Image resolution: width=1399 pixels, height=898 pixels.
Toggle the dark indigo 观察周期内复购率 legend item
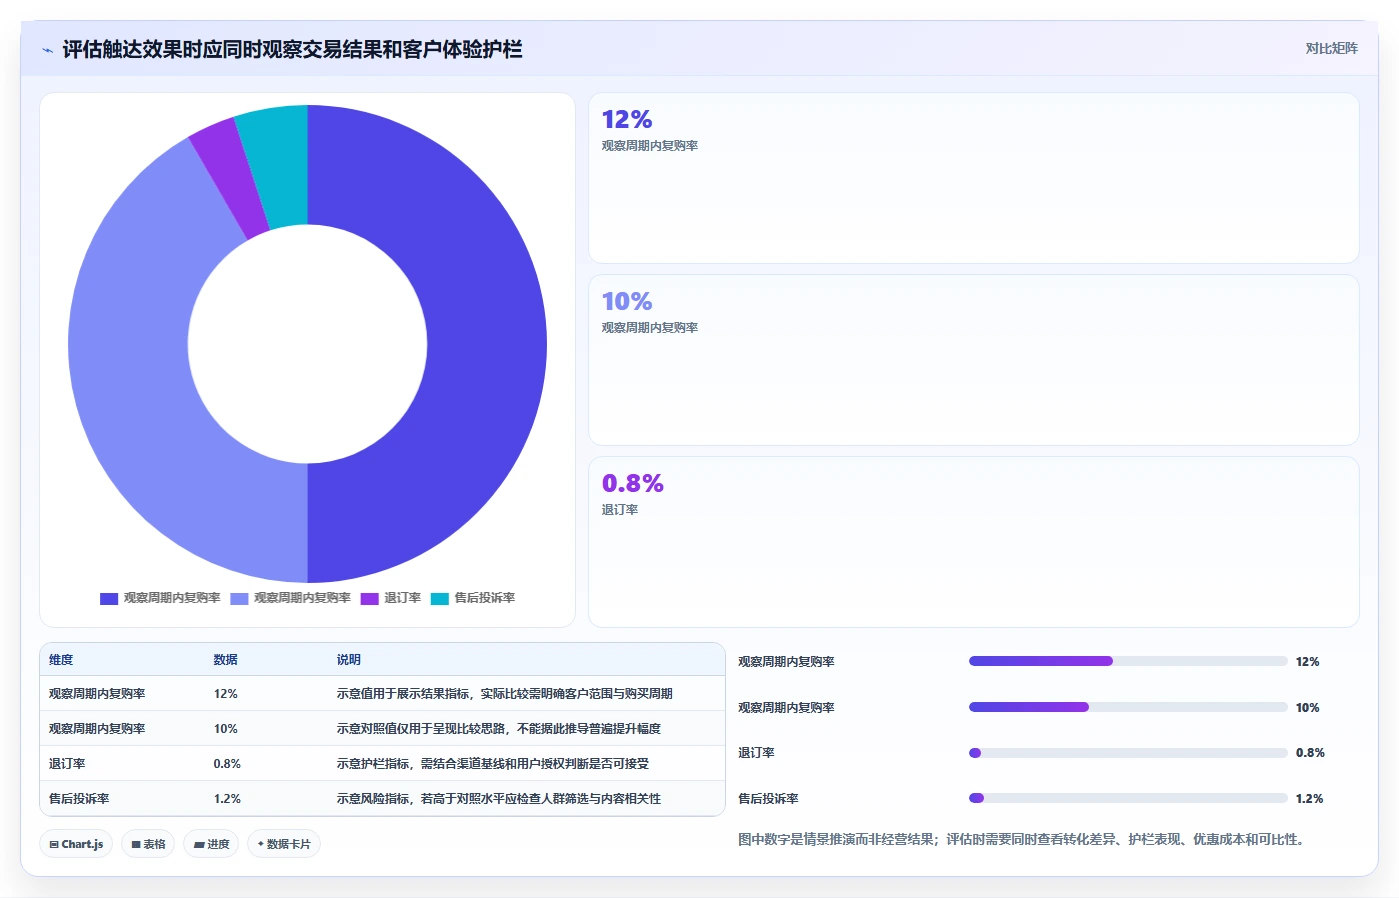160,598
